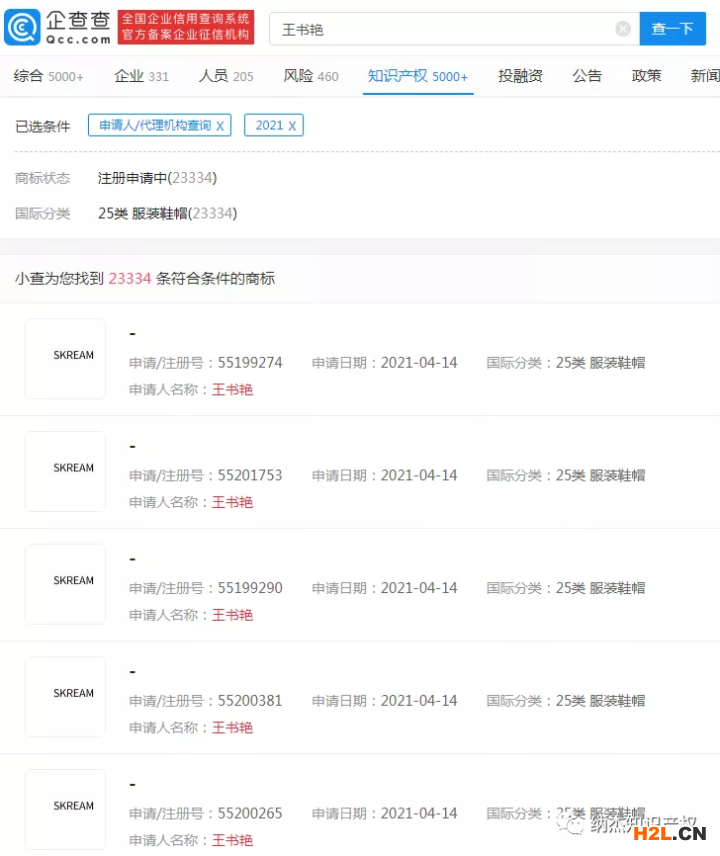
Task: Click into the search input field
Action: 440,29
